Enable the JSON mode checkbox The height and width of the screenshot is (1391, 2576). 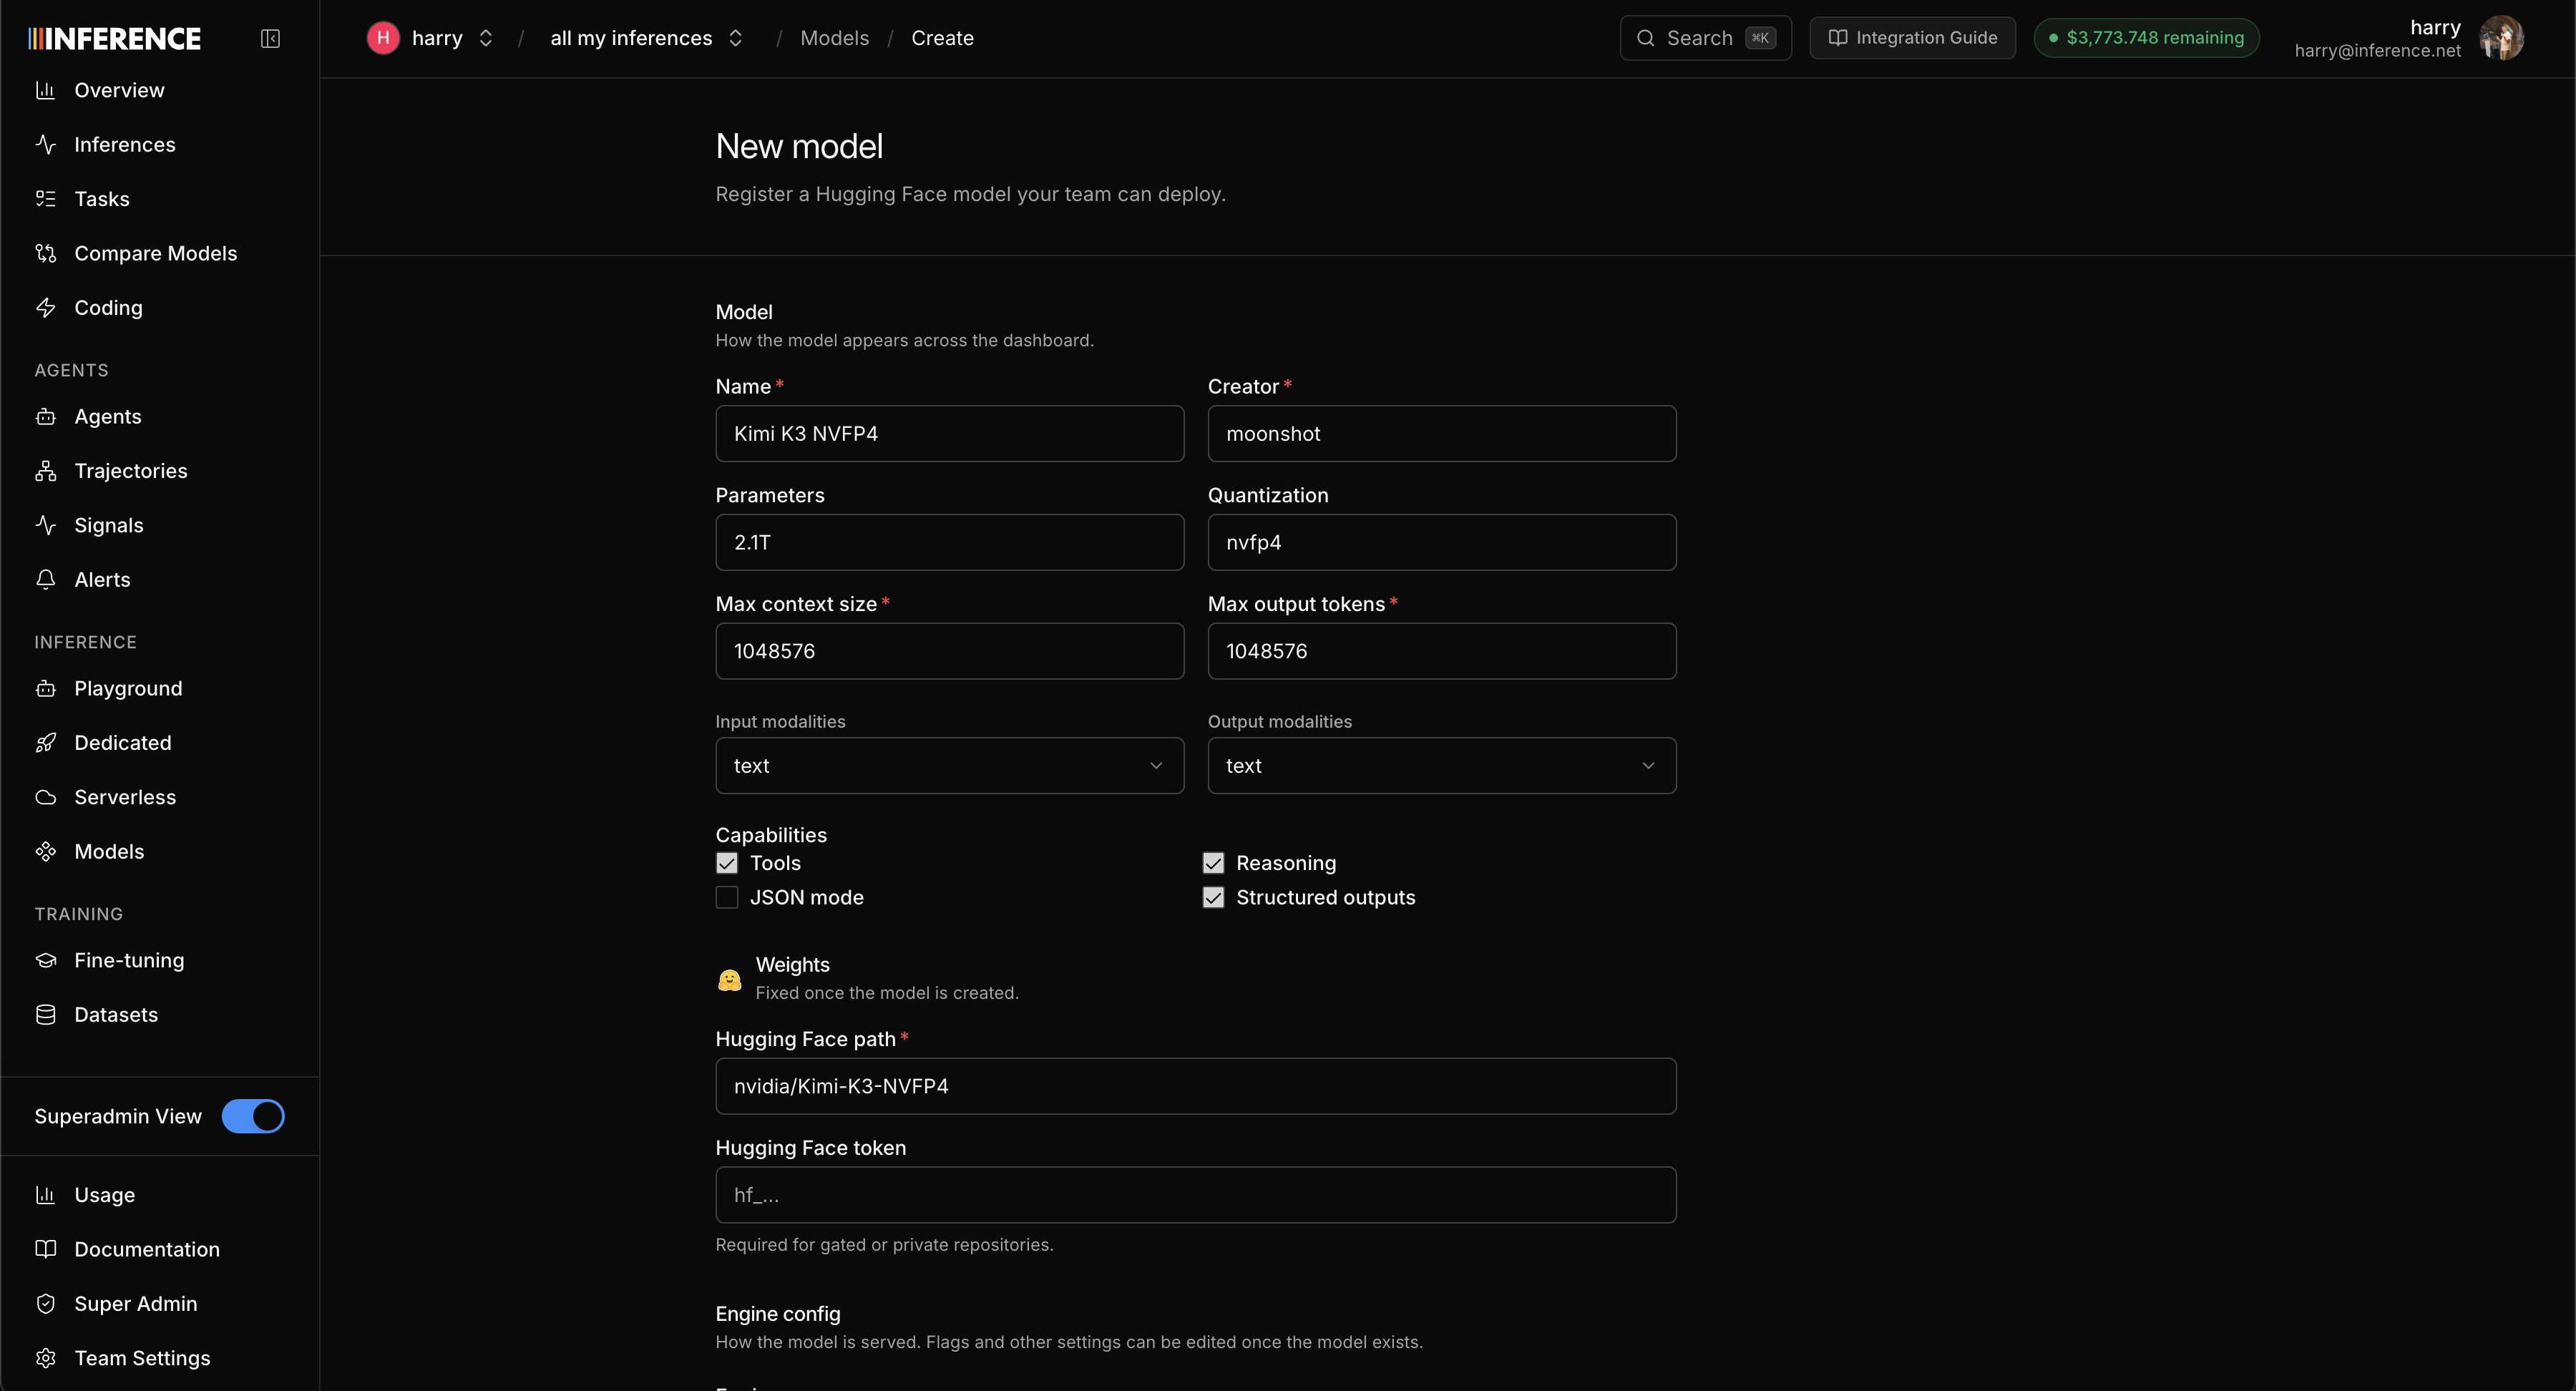(x=727, y=897)
